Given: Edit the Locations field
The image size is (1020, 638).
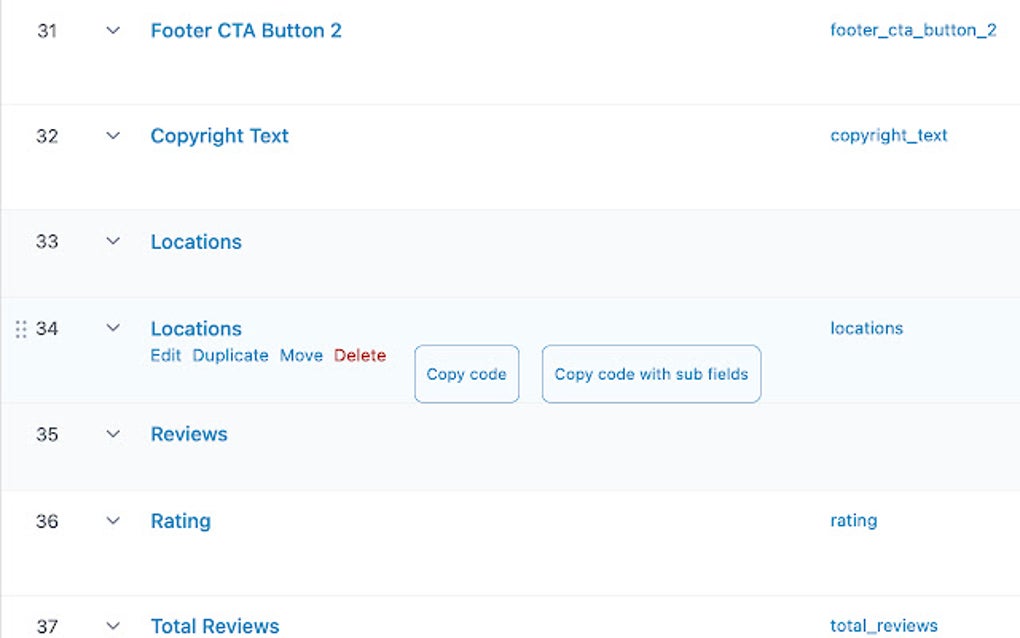Looking at the screenshot, I should tap(165, 355).
